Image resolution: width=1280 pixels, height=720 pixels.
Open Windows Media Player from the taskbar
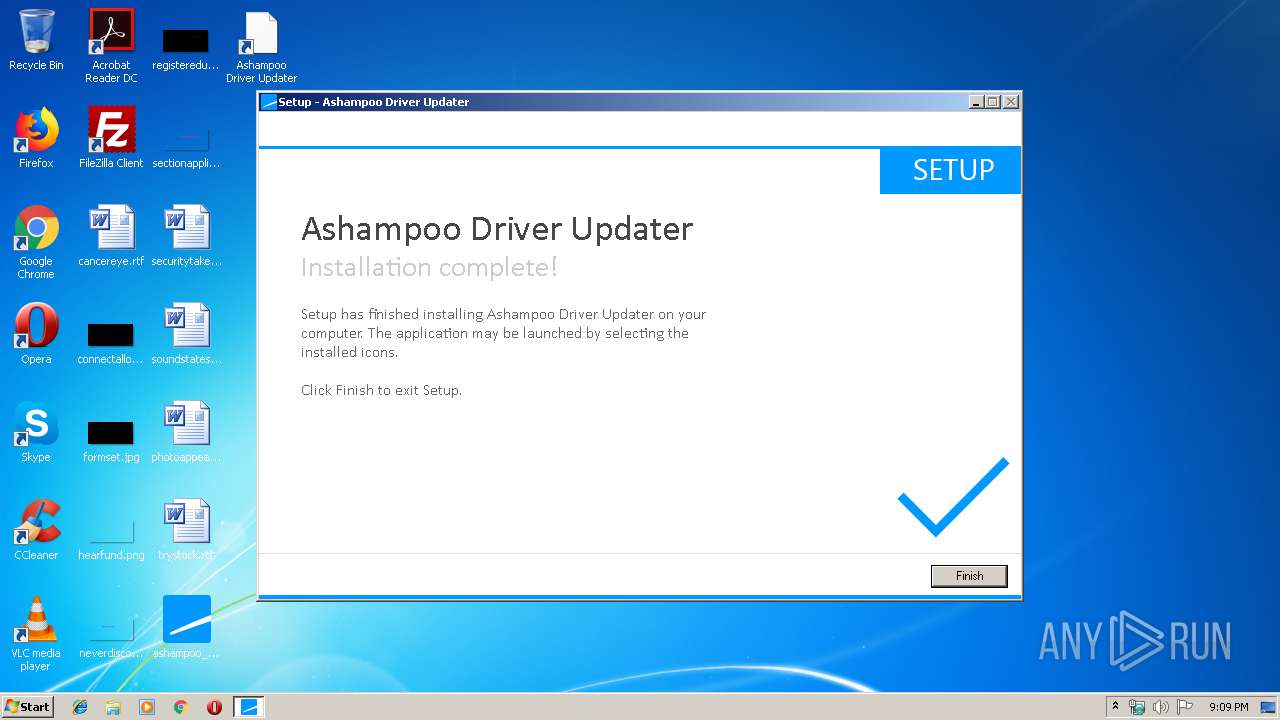147,707
